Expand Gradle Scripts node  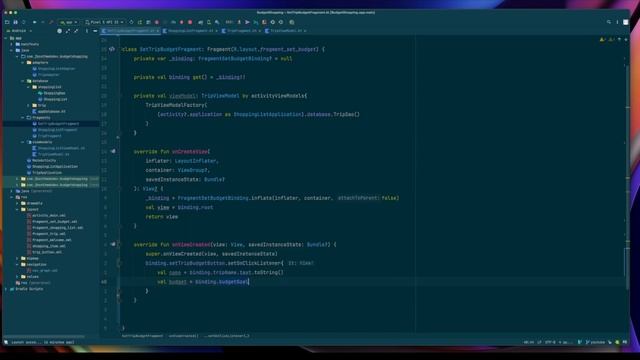point(6,289)
